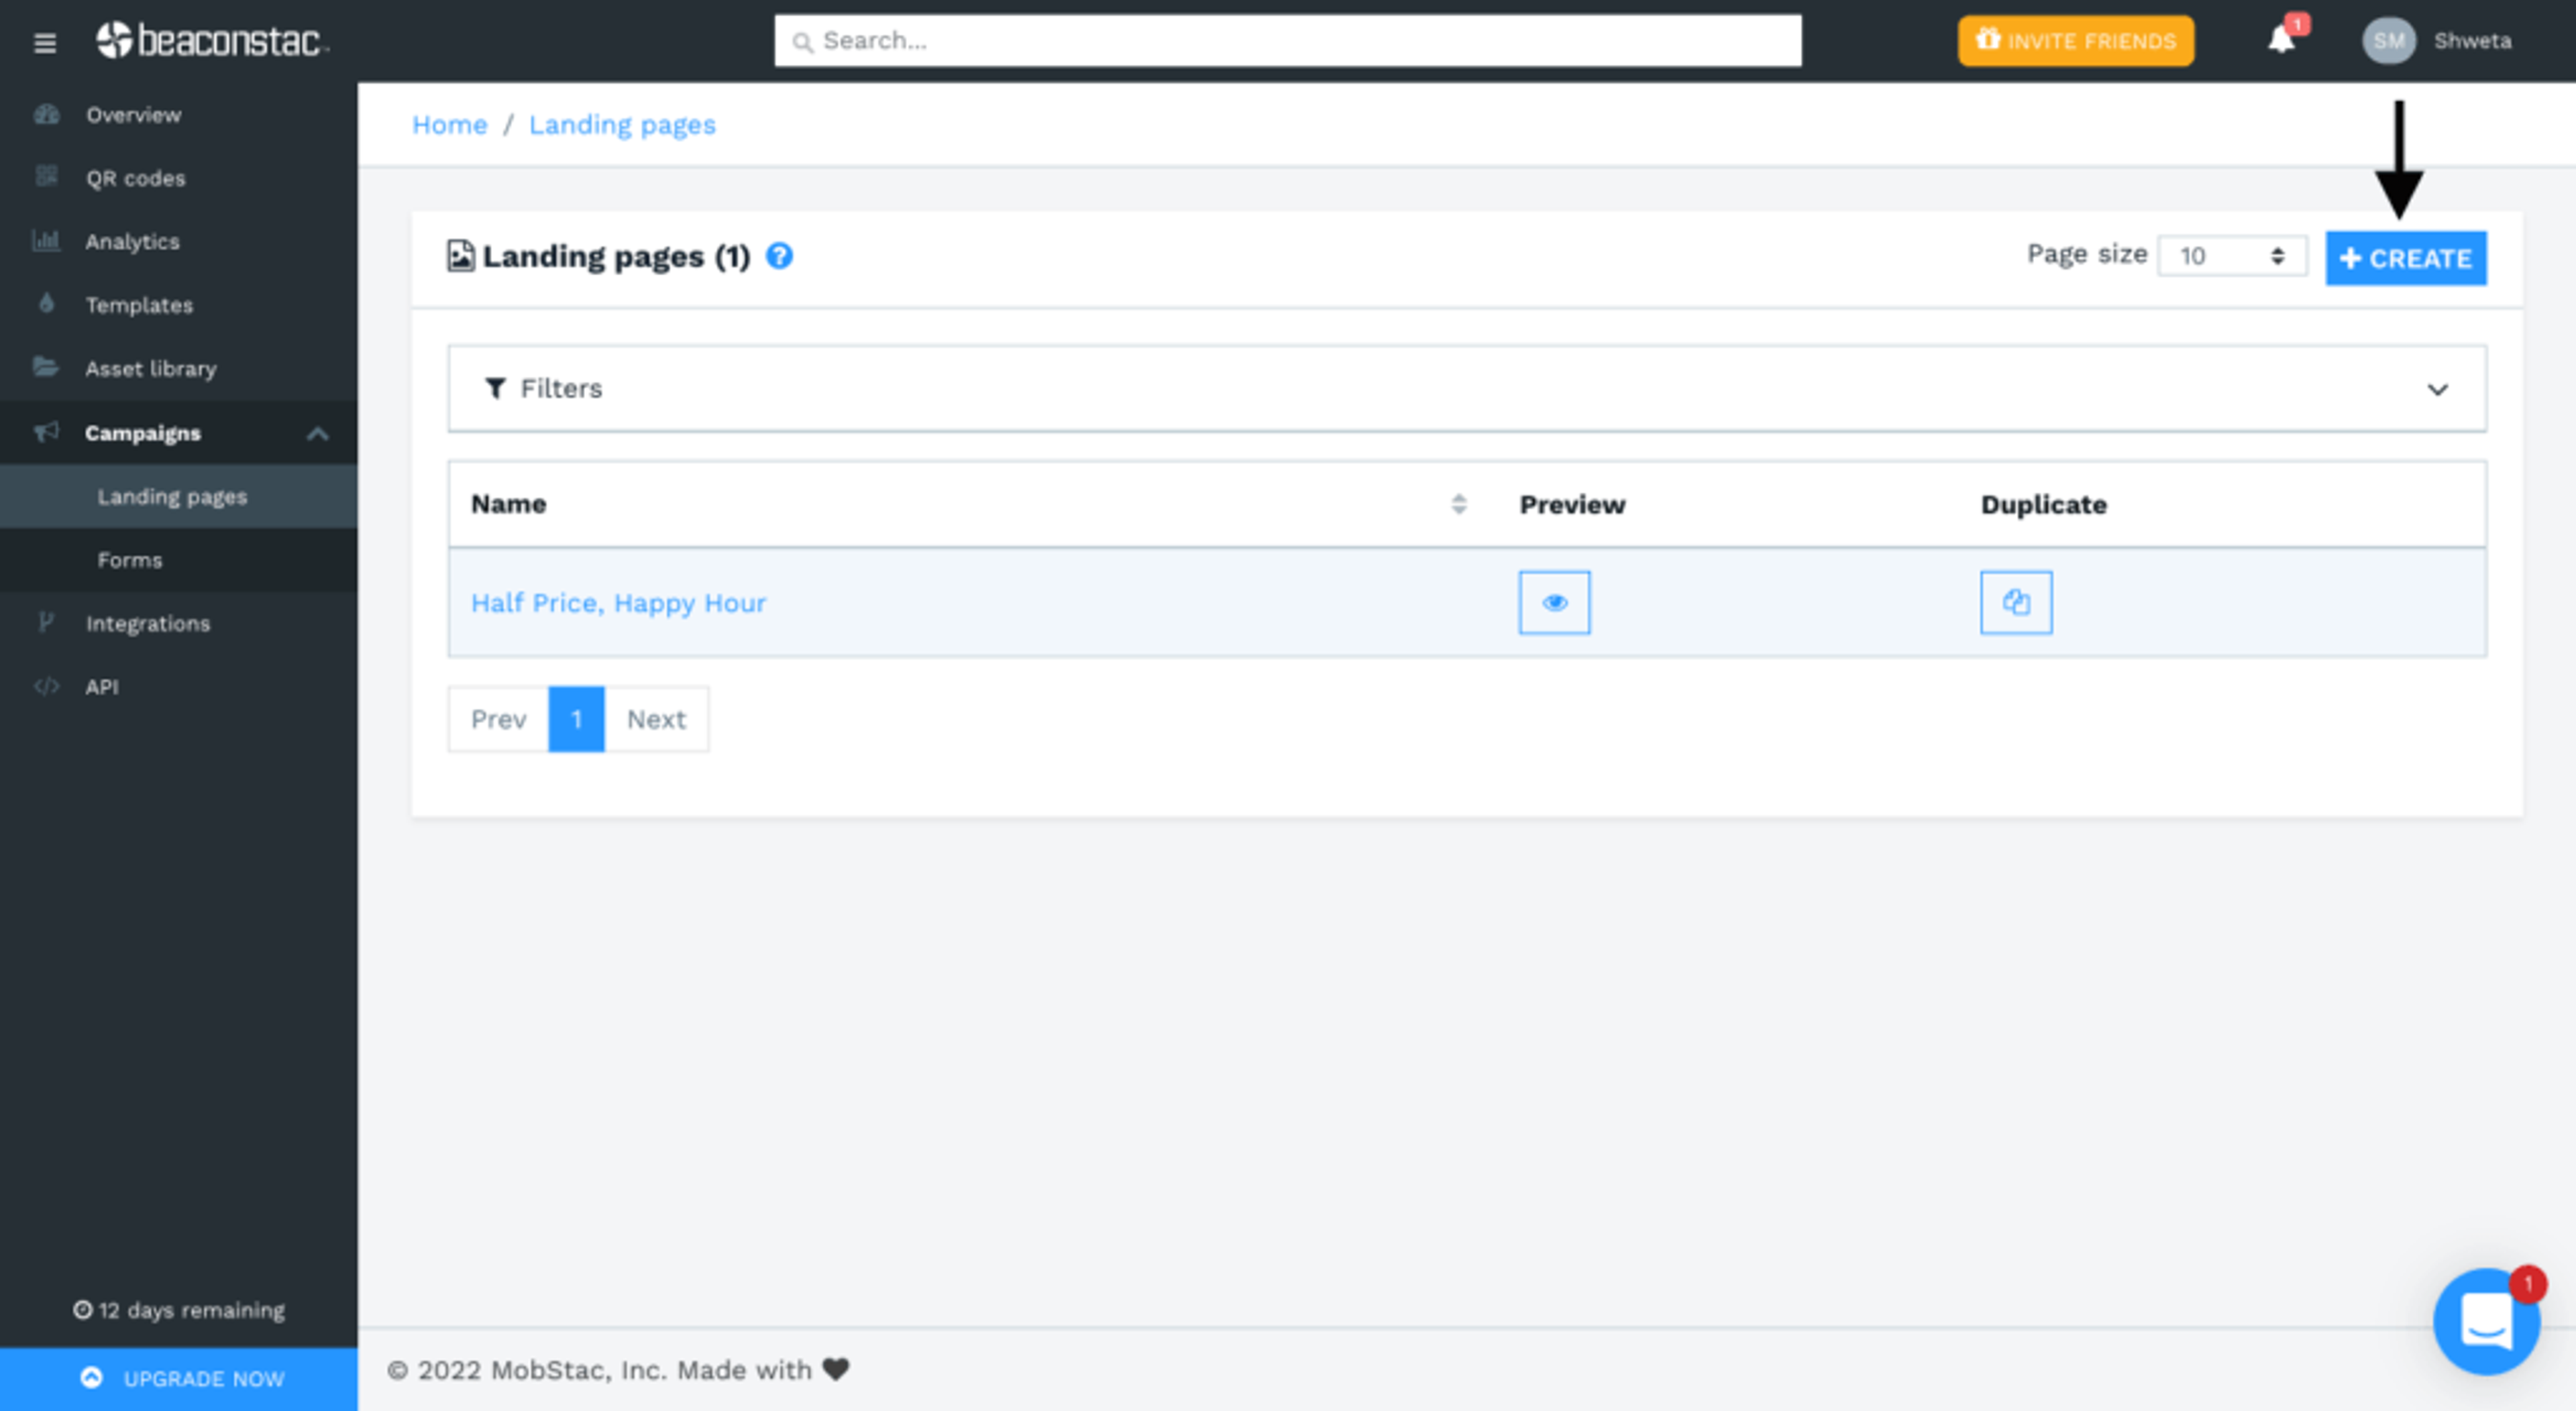Open the hamburger menu icon
Image resolution: width=2576 pixels, height=1411 pixels.
[x=44, y=42]
